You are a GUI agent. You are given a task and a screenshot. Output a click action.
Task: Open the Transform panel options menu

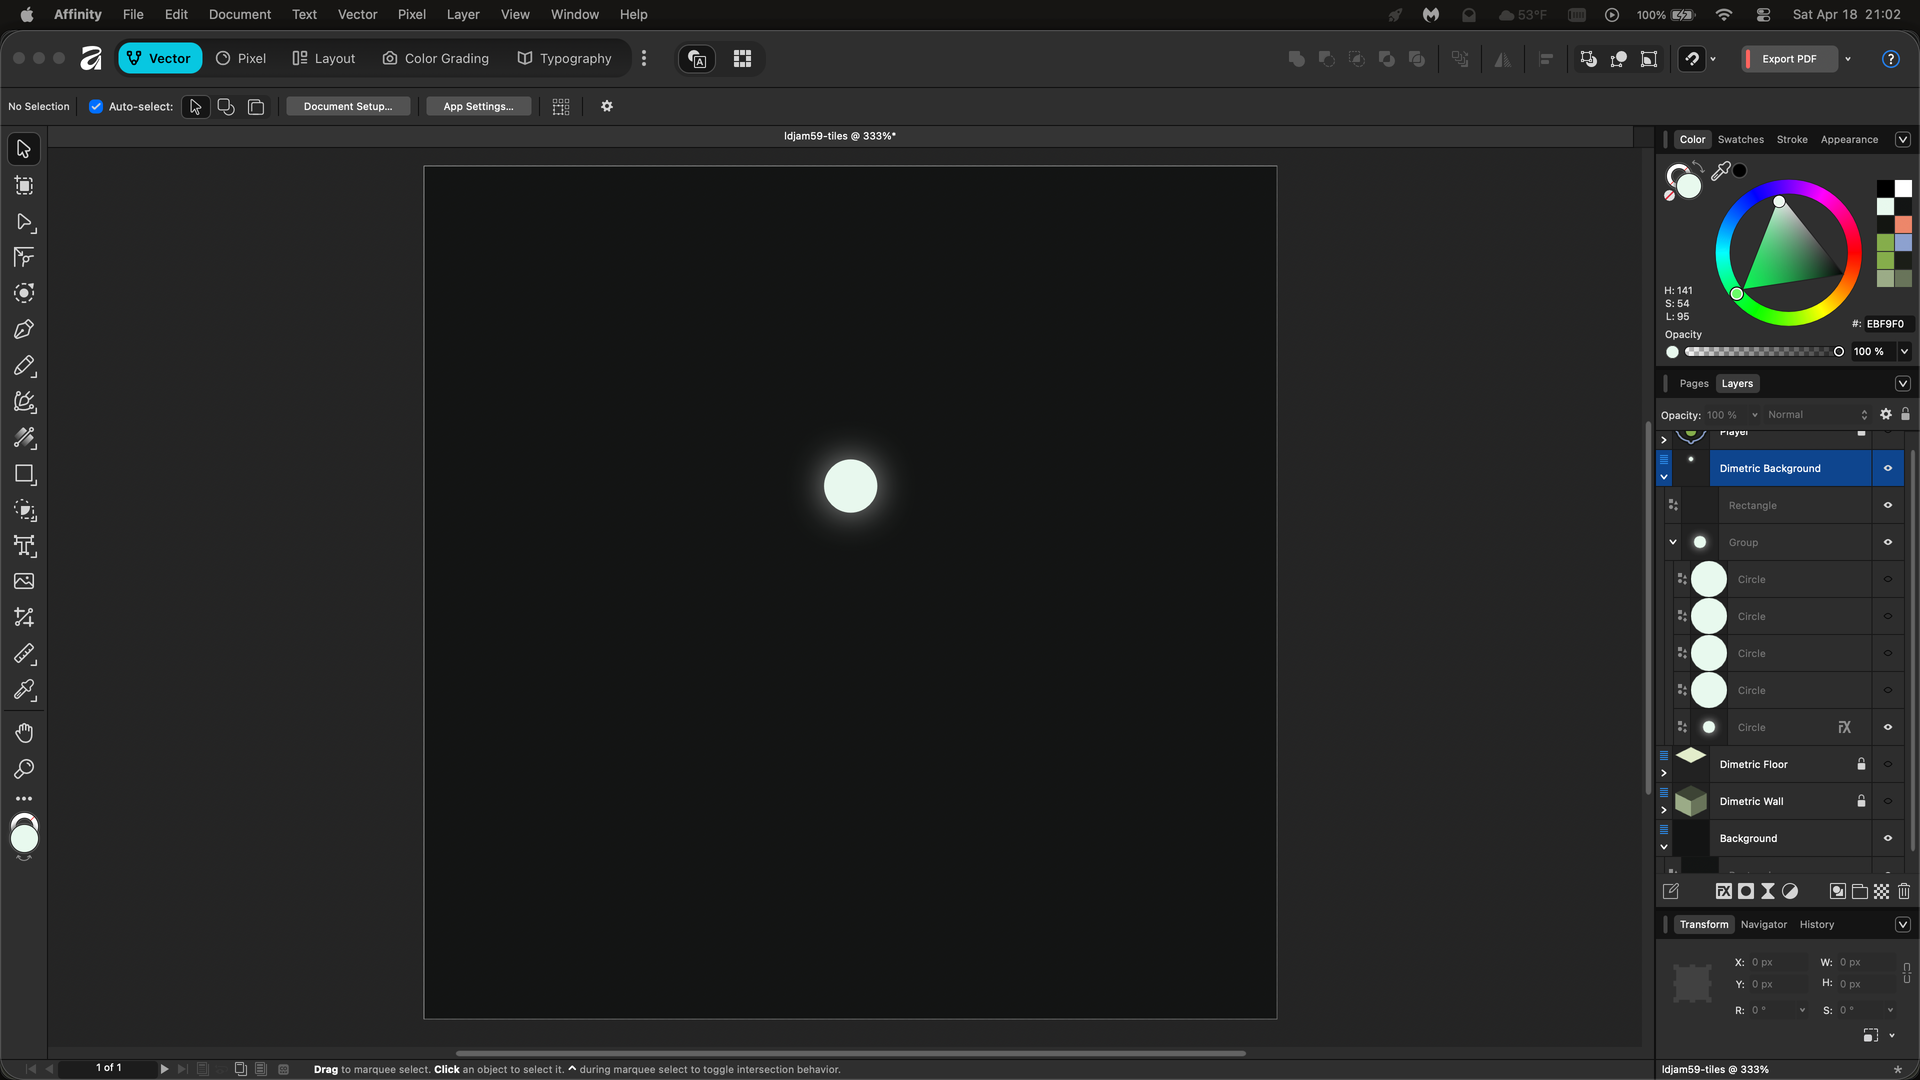[x=1903, y=925]
